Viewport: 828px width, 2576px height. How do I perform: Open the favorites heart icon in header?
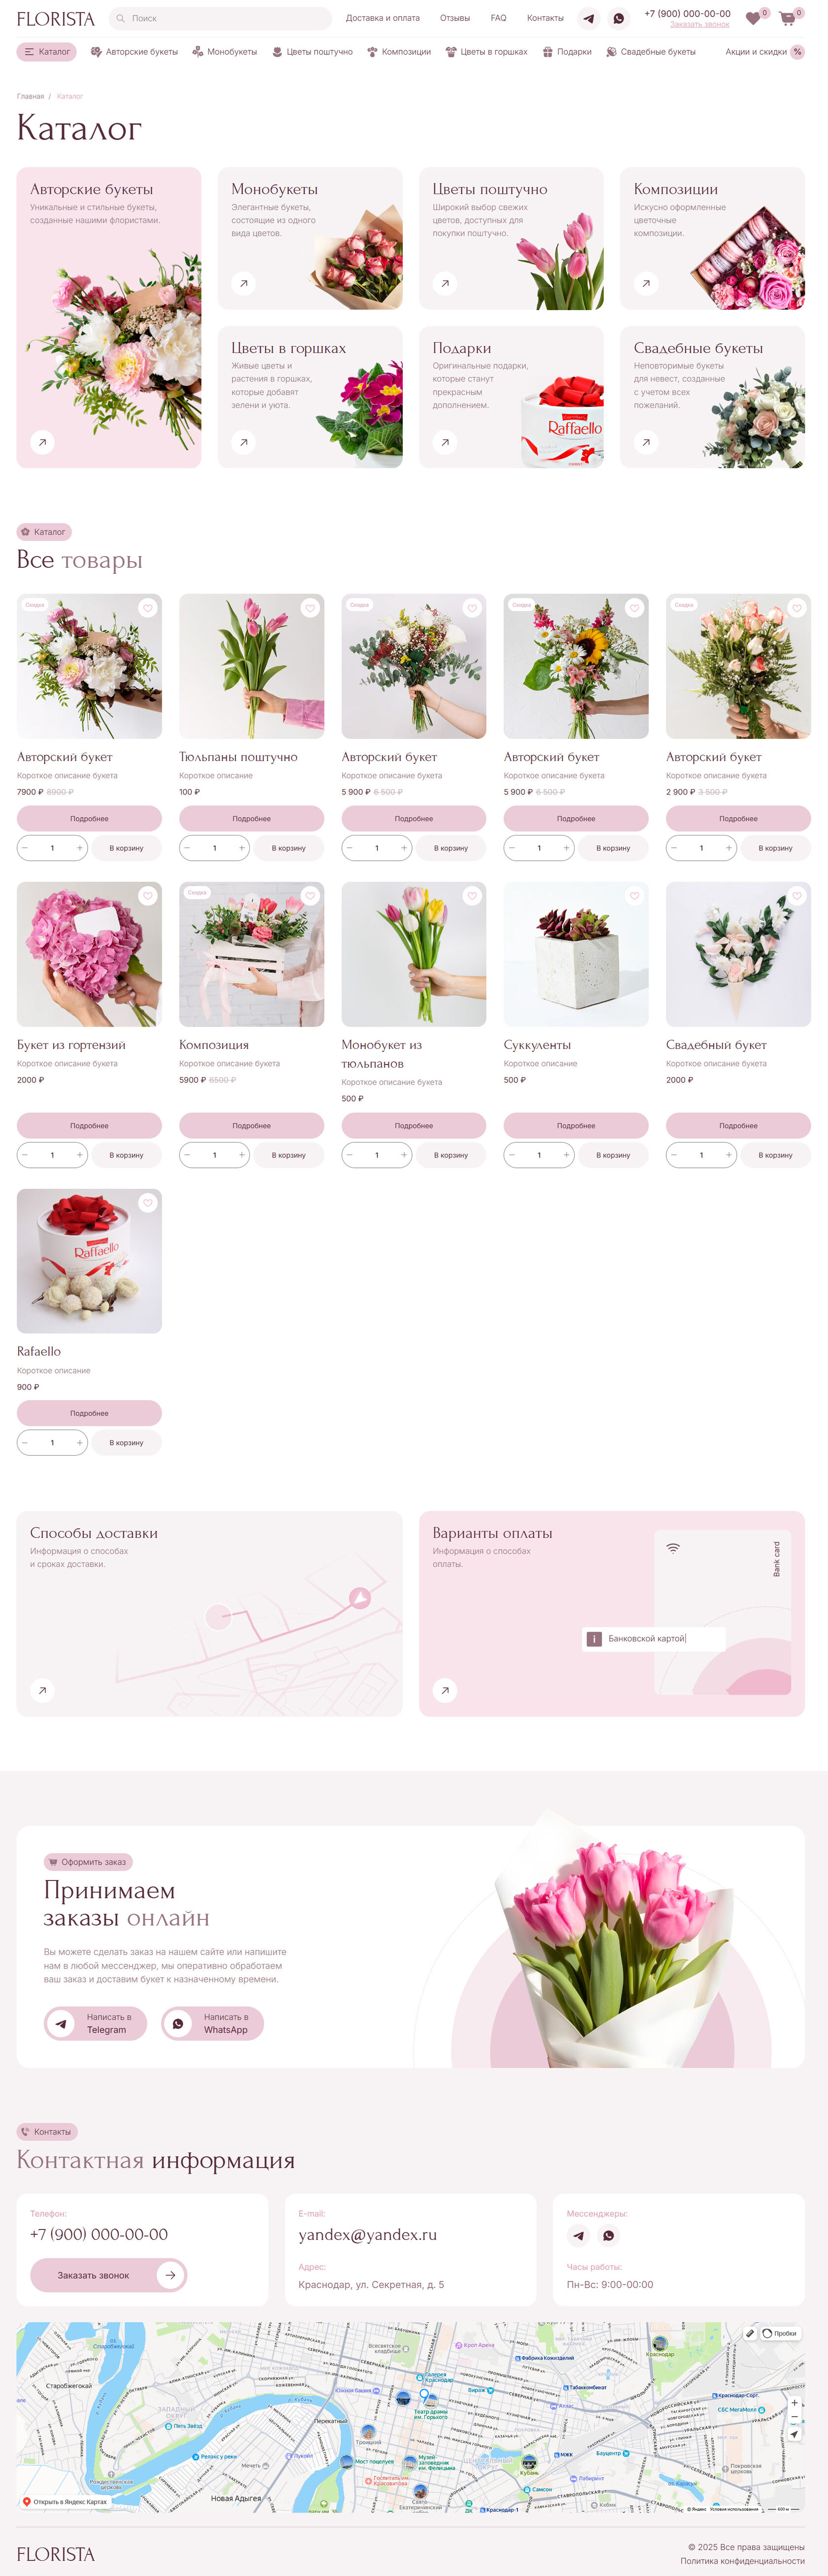coord(753,18)
